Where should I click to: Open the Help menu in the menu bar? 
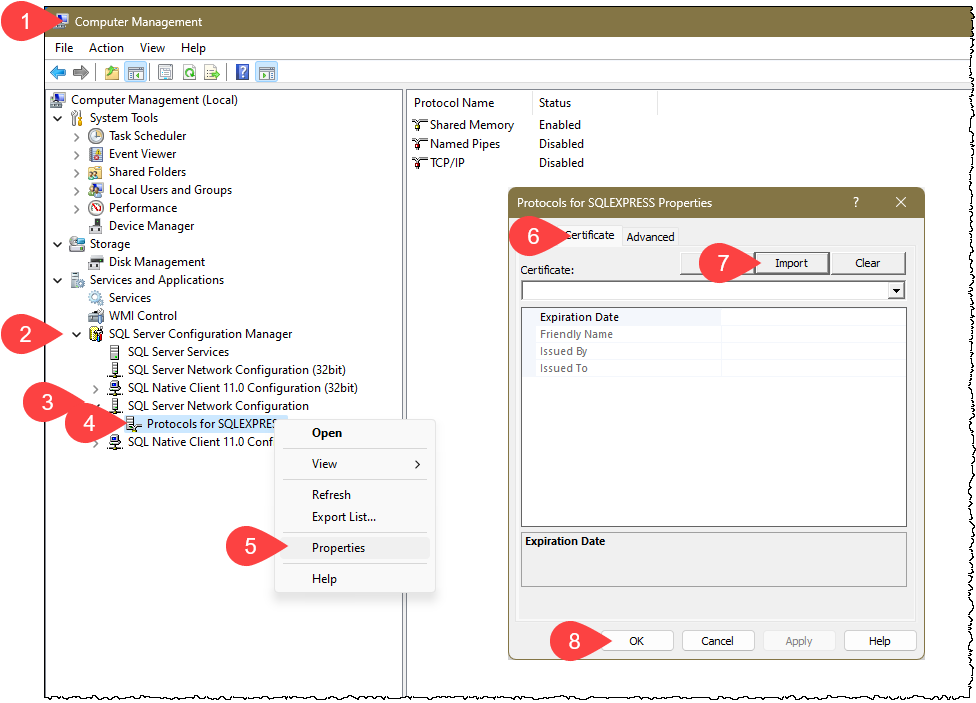click(194, 48)
